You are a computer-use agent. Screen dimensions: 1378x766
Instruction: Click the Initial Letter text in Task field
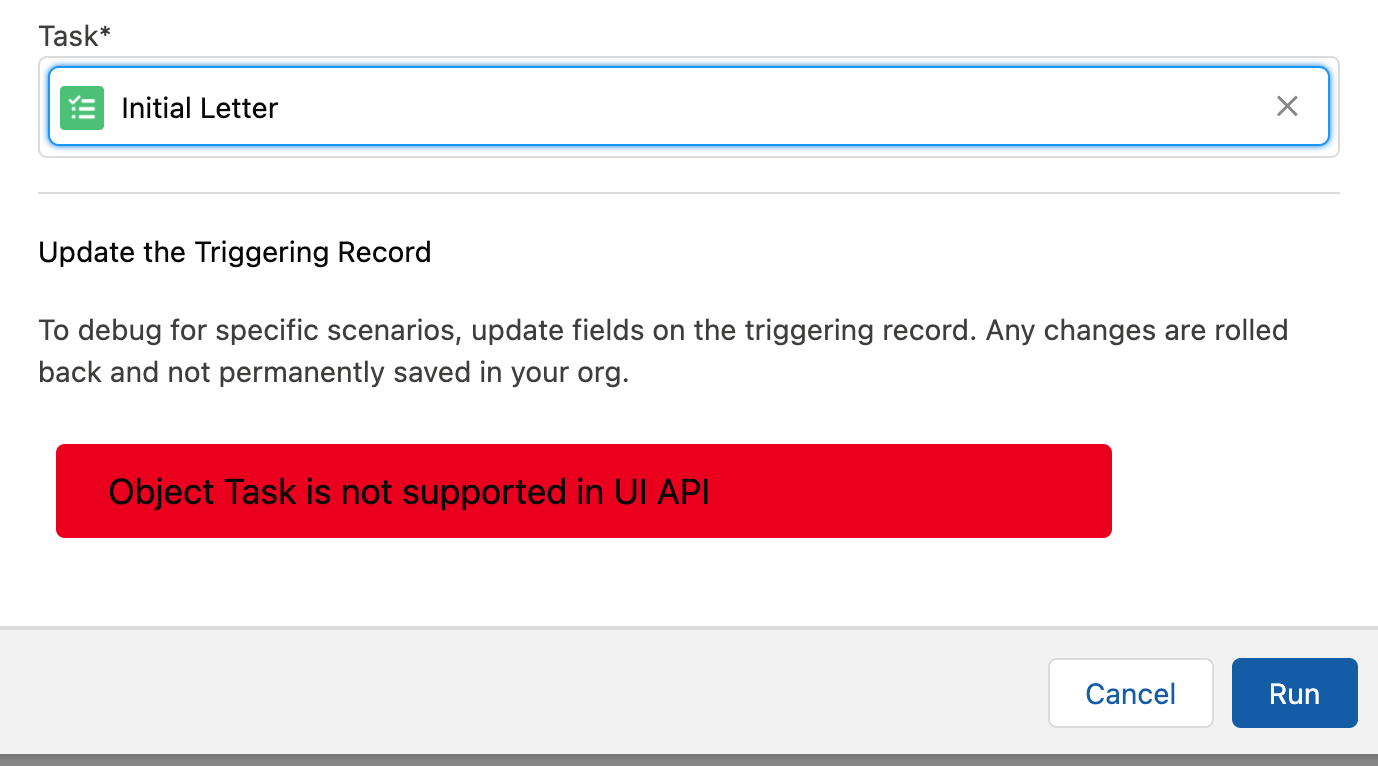click(199, 108)
